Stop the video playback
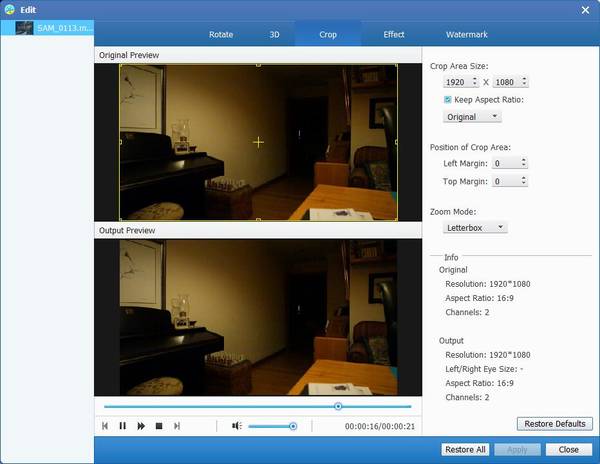Screen dimensions: 600x464 [x=159, y=426]
